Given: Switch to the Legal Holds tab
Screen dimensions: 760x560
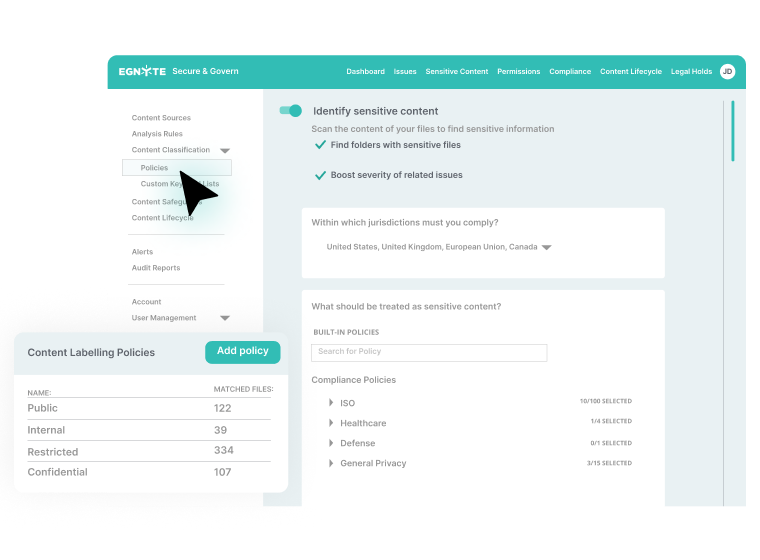Looking at the screenshot, I should click(691, 72).
